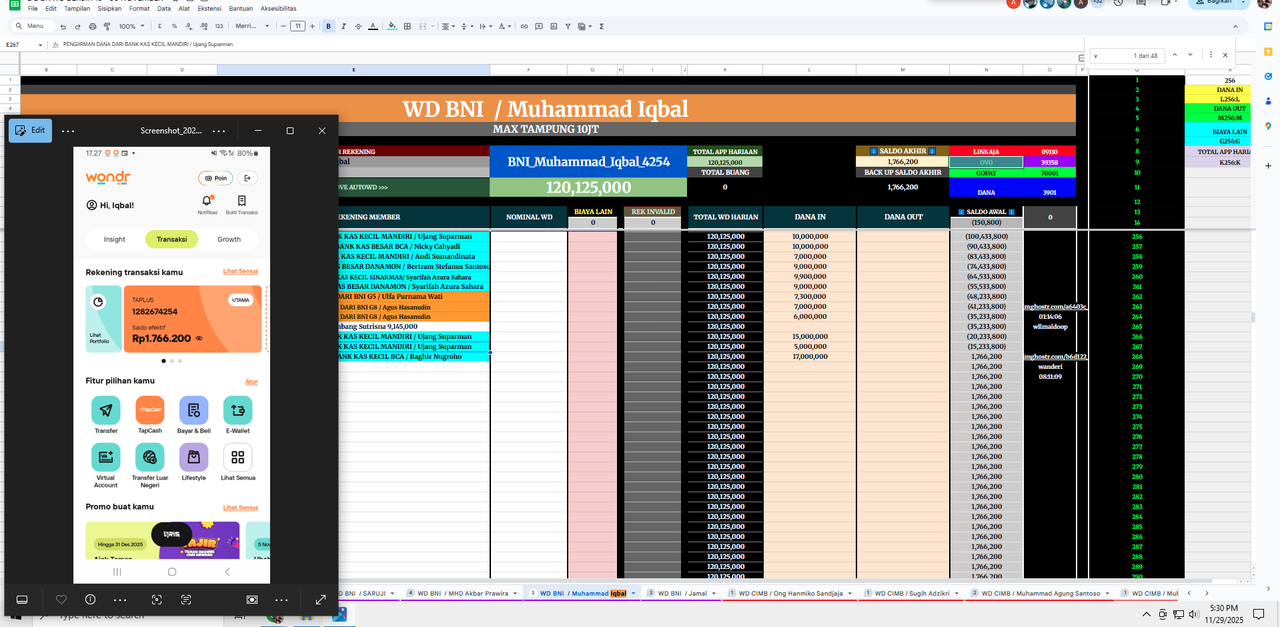Toggle filmstrip in photo viewer
The width and height of the screenshot is (1280, 627).
tap(22, 600)
